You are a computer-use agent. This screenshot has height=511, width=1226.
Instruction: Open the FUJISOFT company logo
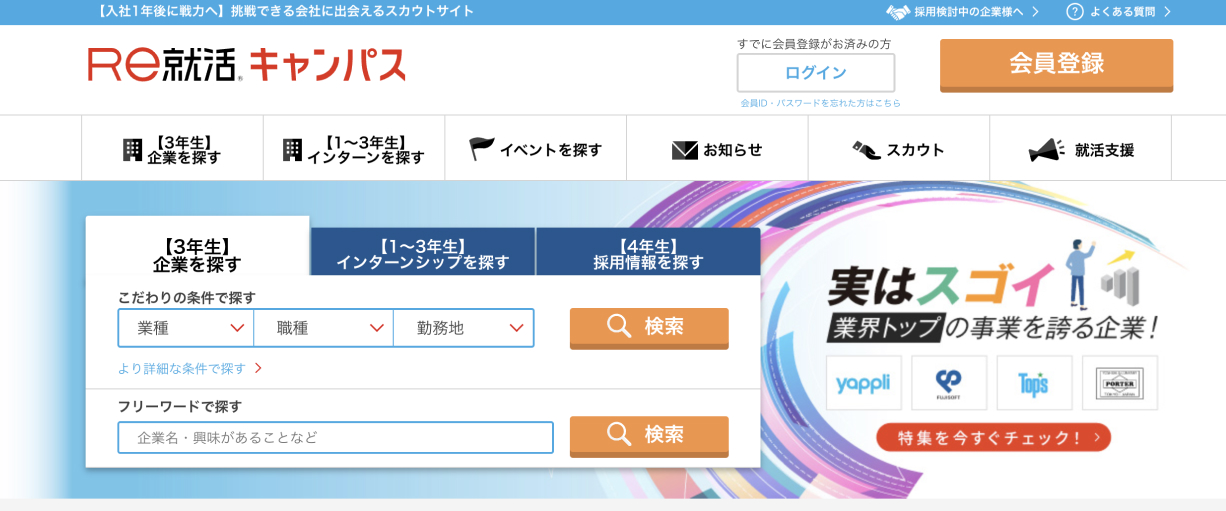point(949,383)
